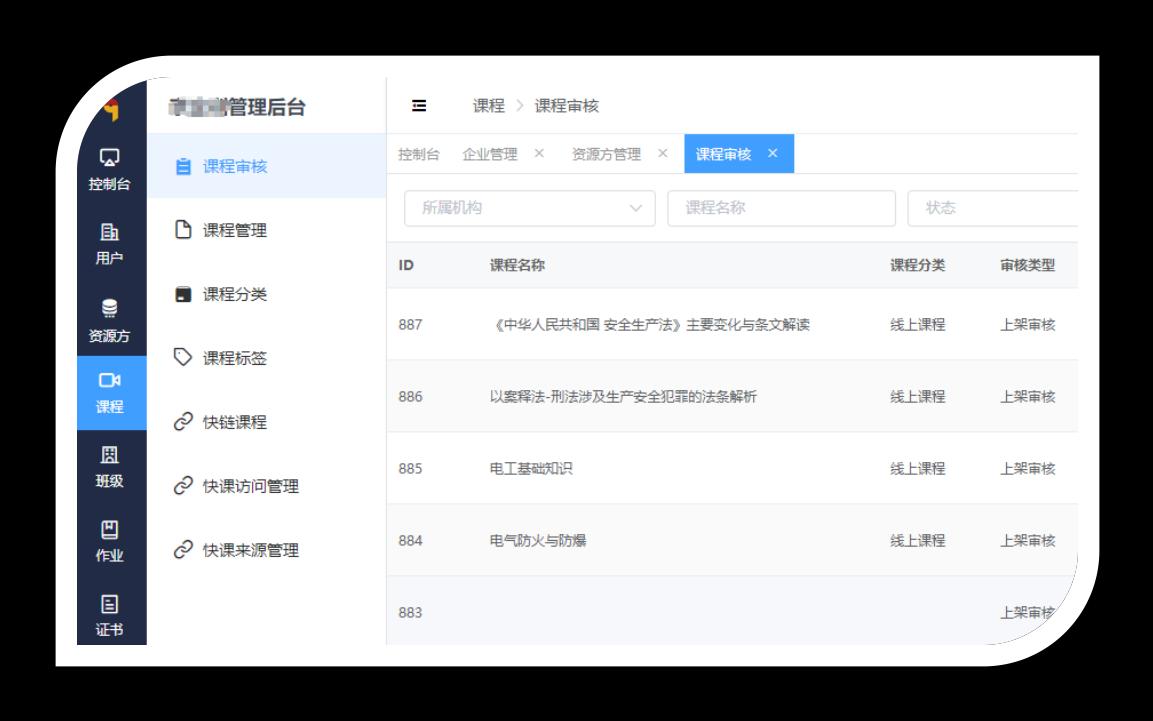Viewport: 1153px width, 721px height.
Task: Select ID cell 885
Action: [410, 469]
